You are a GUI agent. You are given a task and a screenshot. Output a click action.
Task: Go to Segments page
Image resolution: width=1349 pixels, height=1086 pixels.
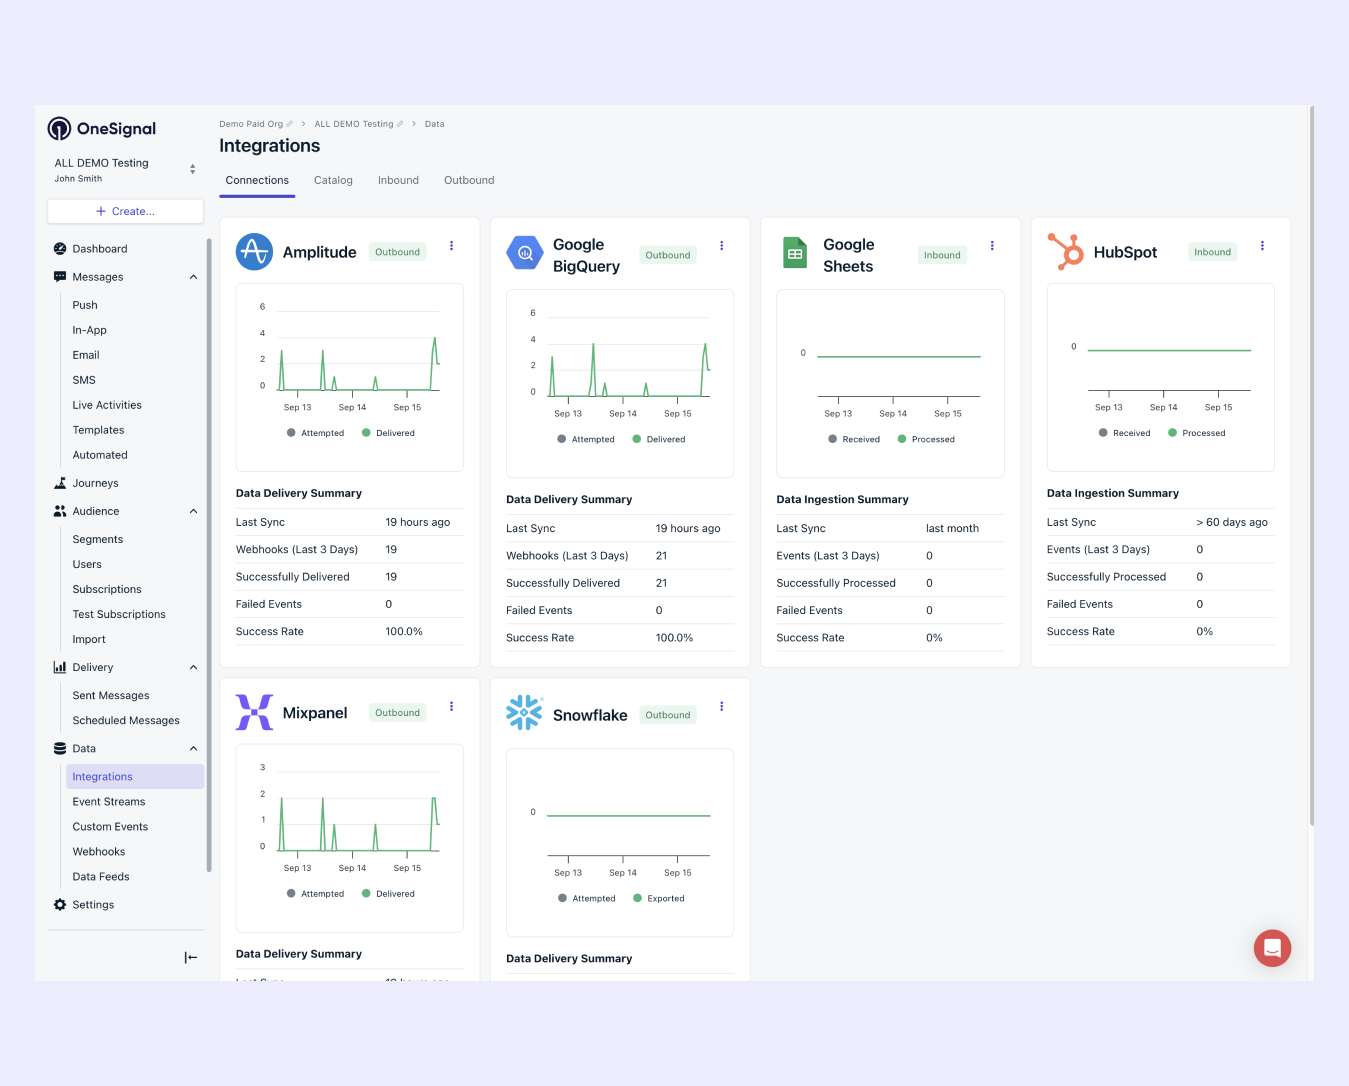point(98,539)
